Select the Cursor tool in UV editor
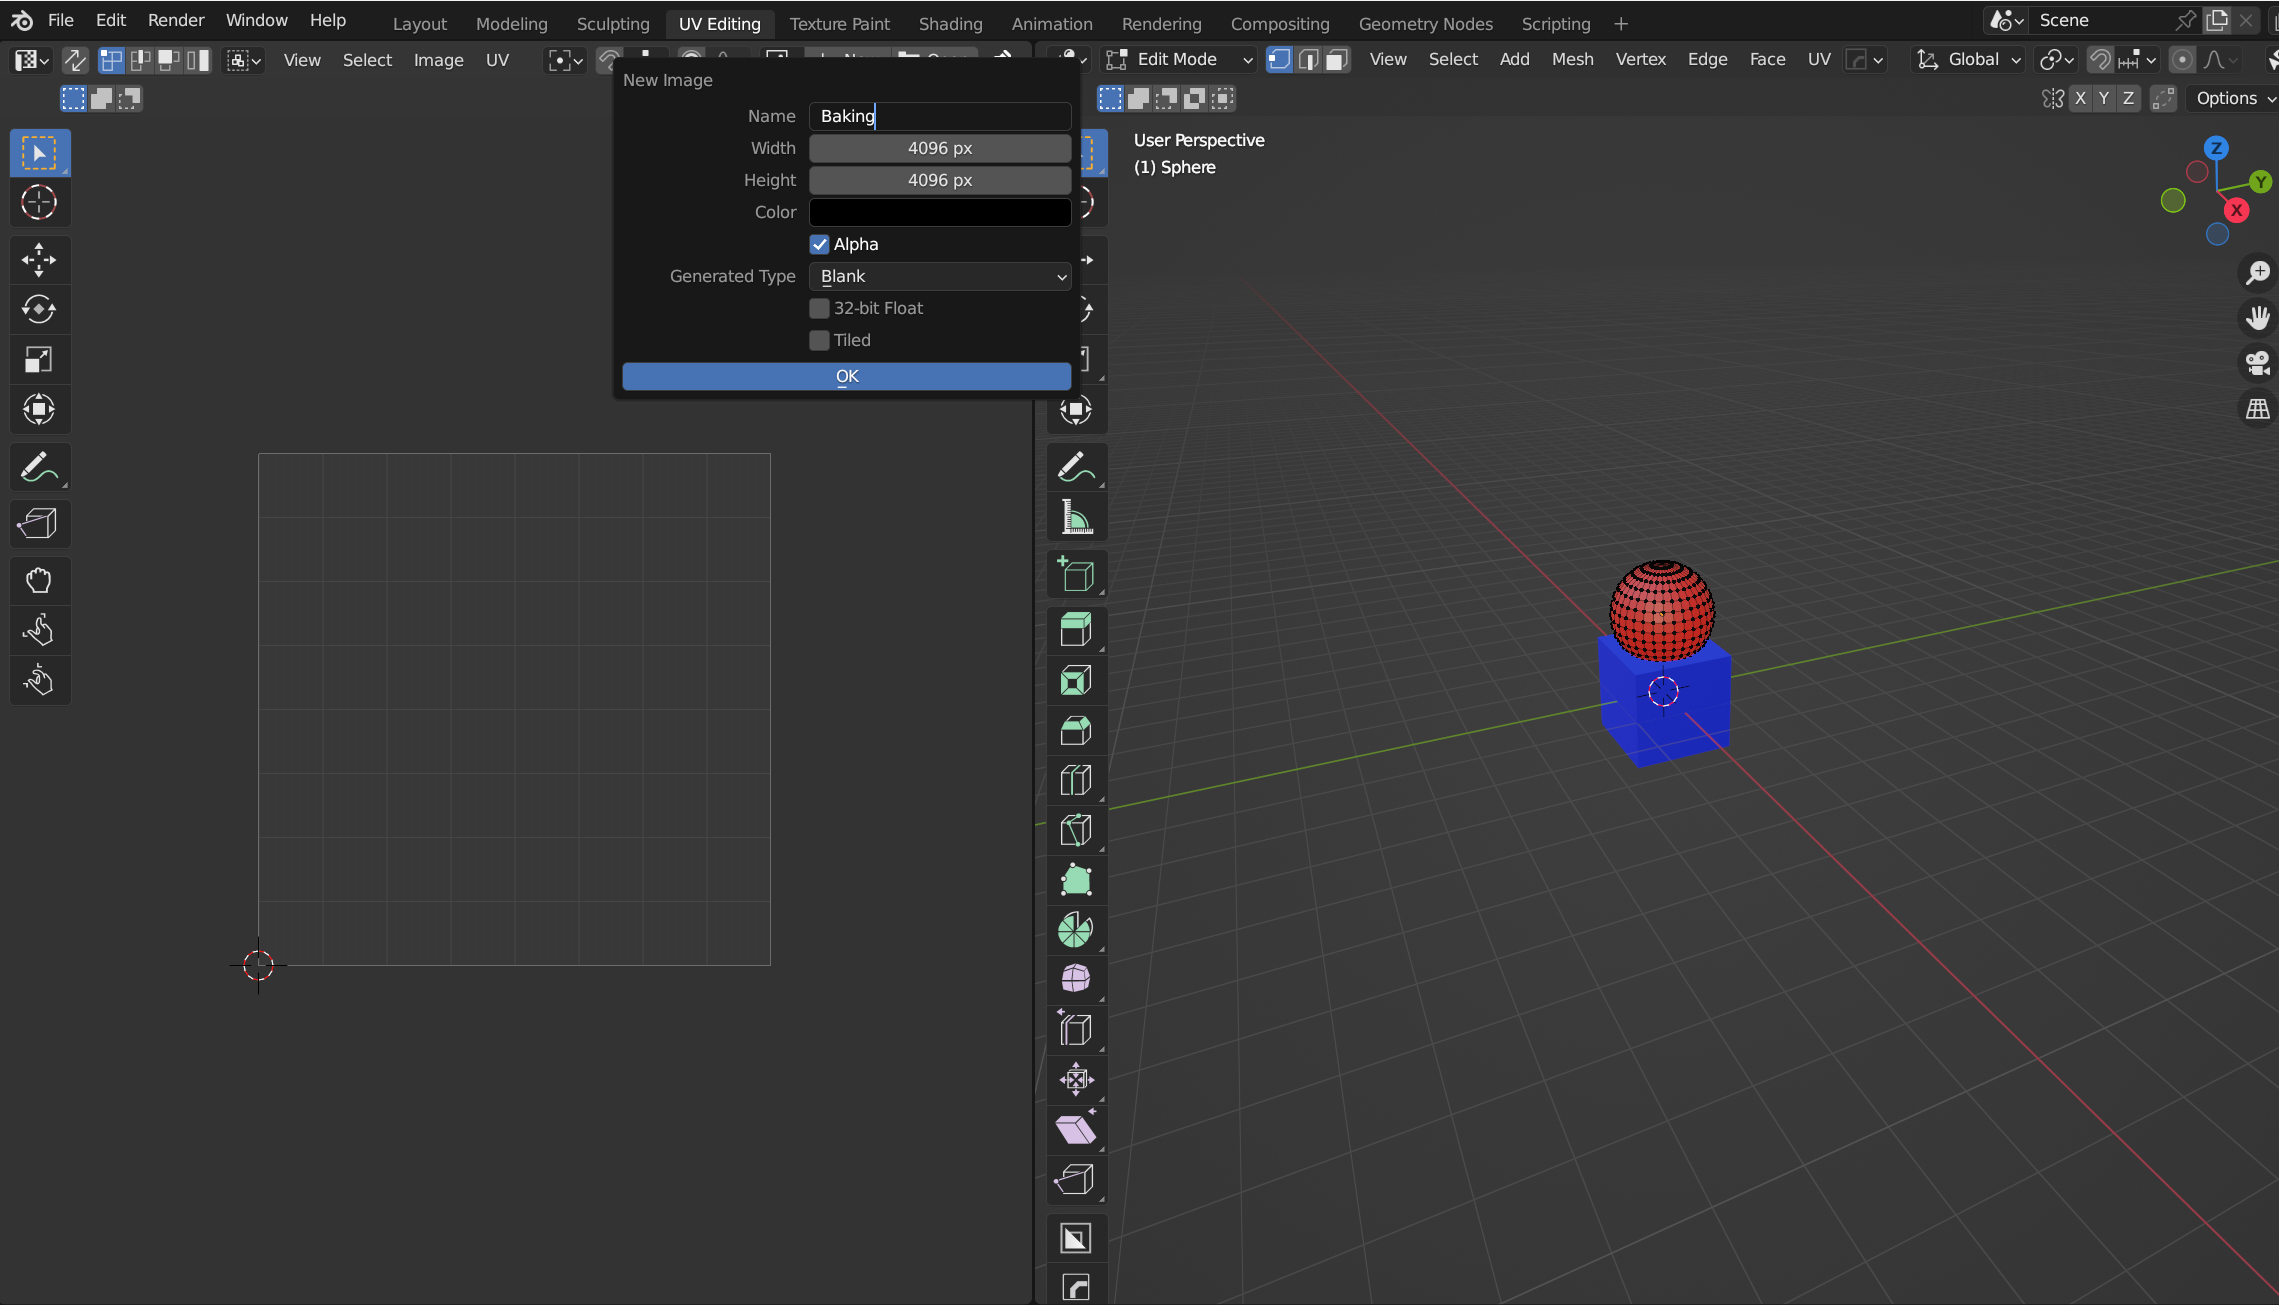 [x=39, y=203]
